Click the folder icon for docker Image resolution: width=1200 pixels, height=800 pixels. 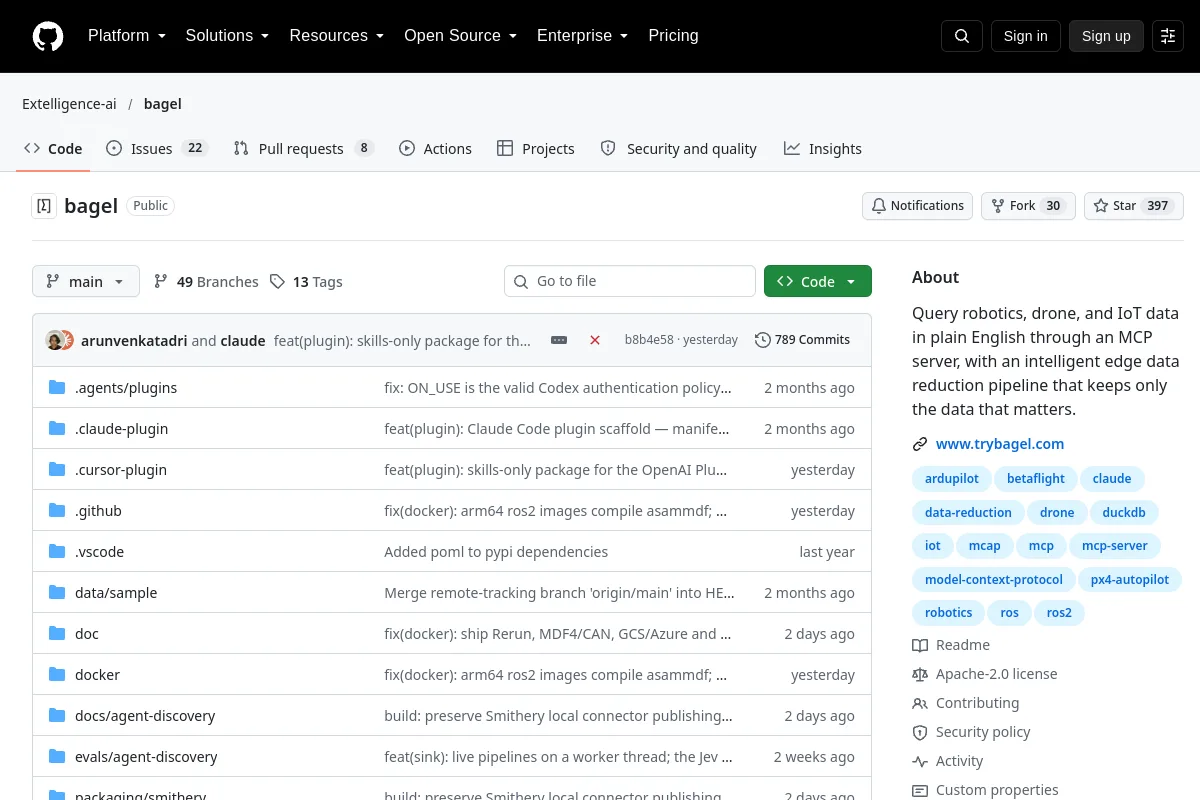pos(57,675)
